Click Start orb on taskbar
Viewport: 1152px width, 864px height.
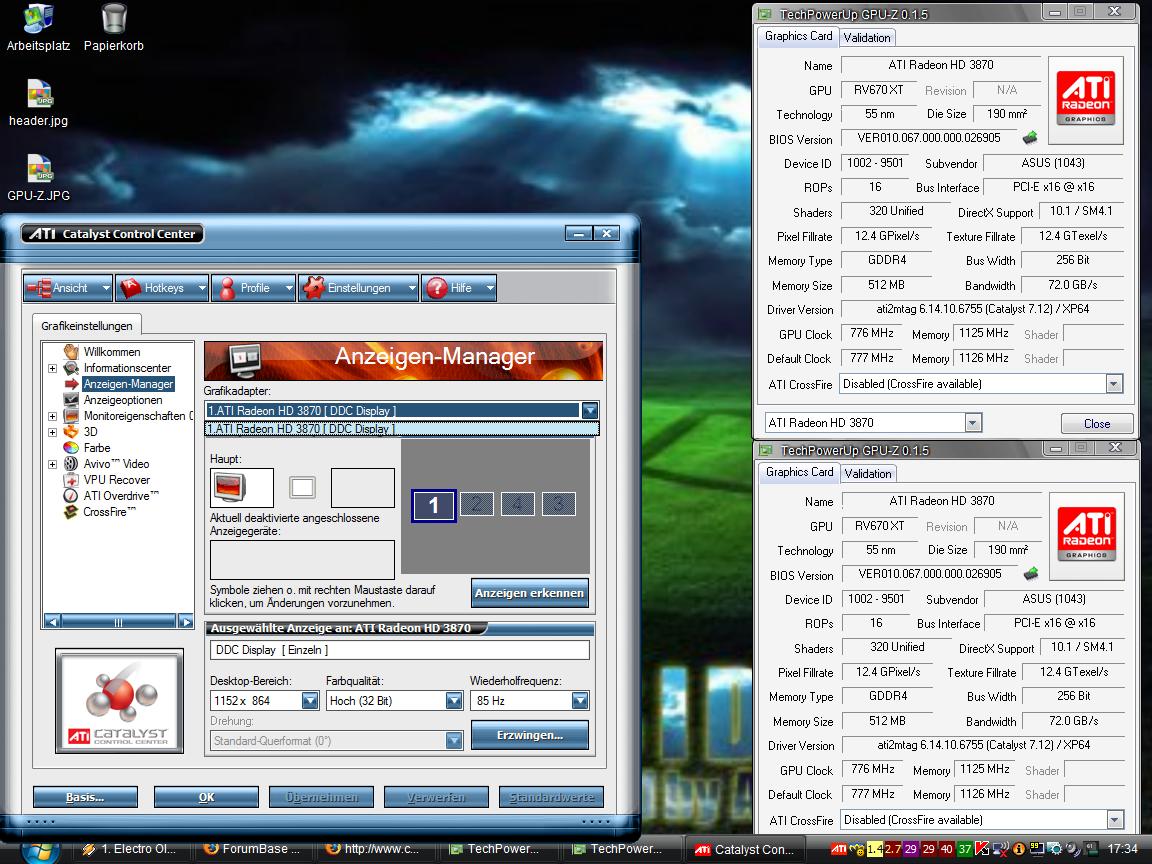[x=40, y=852]
